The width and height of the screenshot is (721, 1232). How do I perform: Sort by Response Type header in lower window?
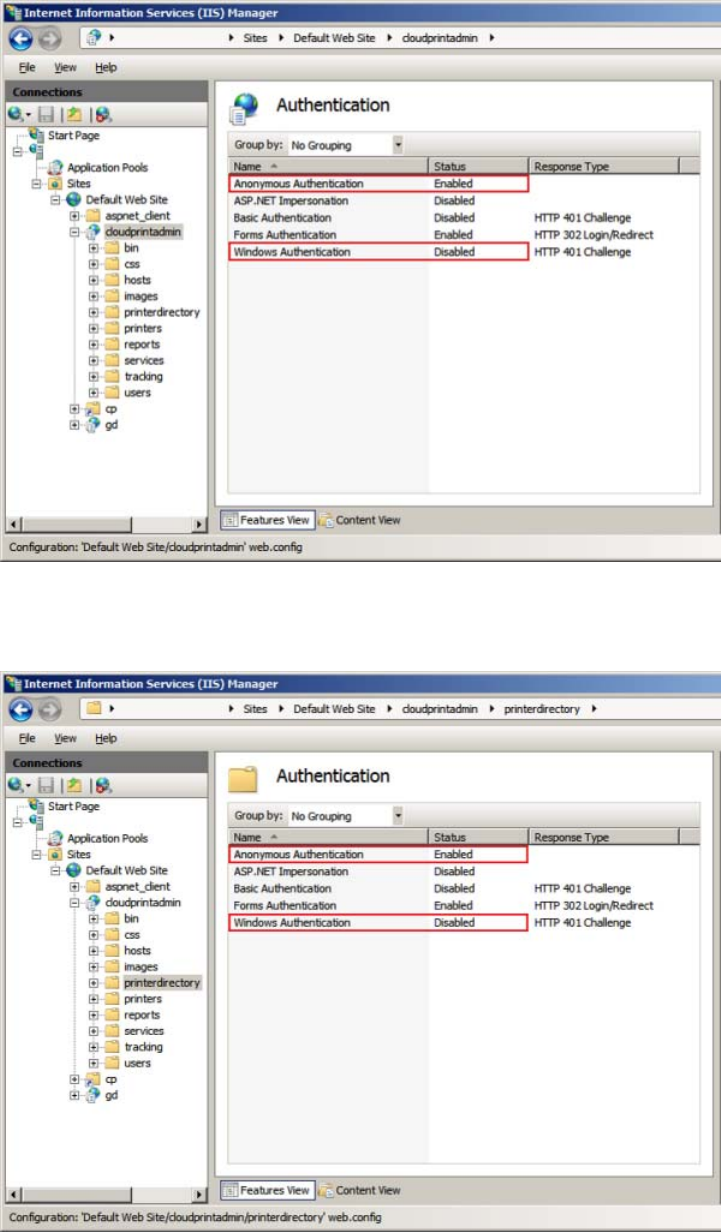[x=604, y=838]
